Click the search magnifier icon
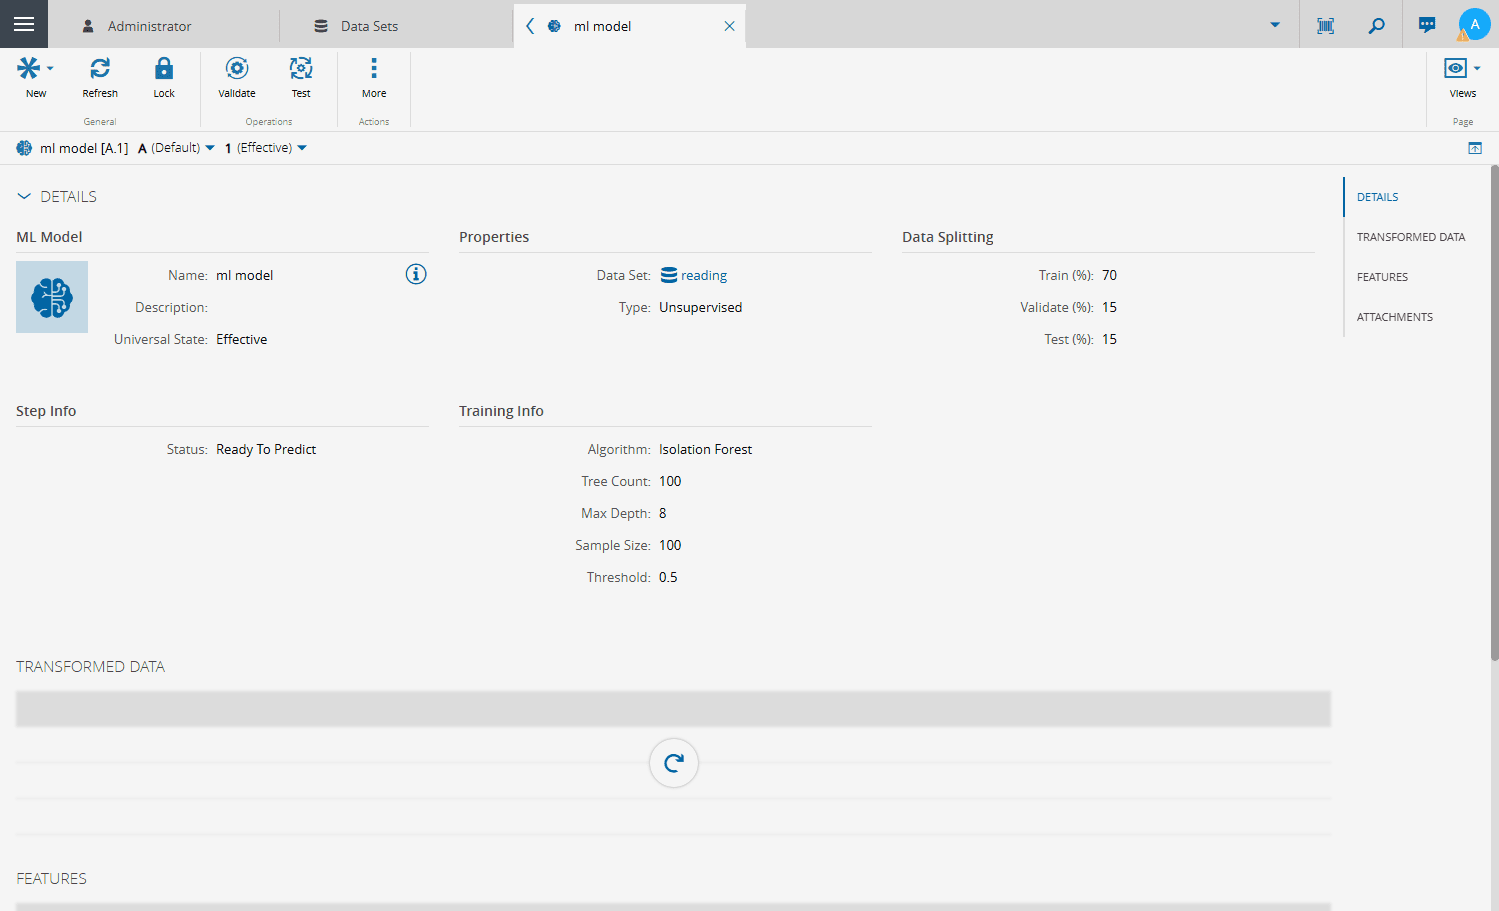1499x911 pixels. (x=1377, y=25)
